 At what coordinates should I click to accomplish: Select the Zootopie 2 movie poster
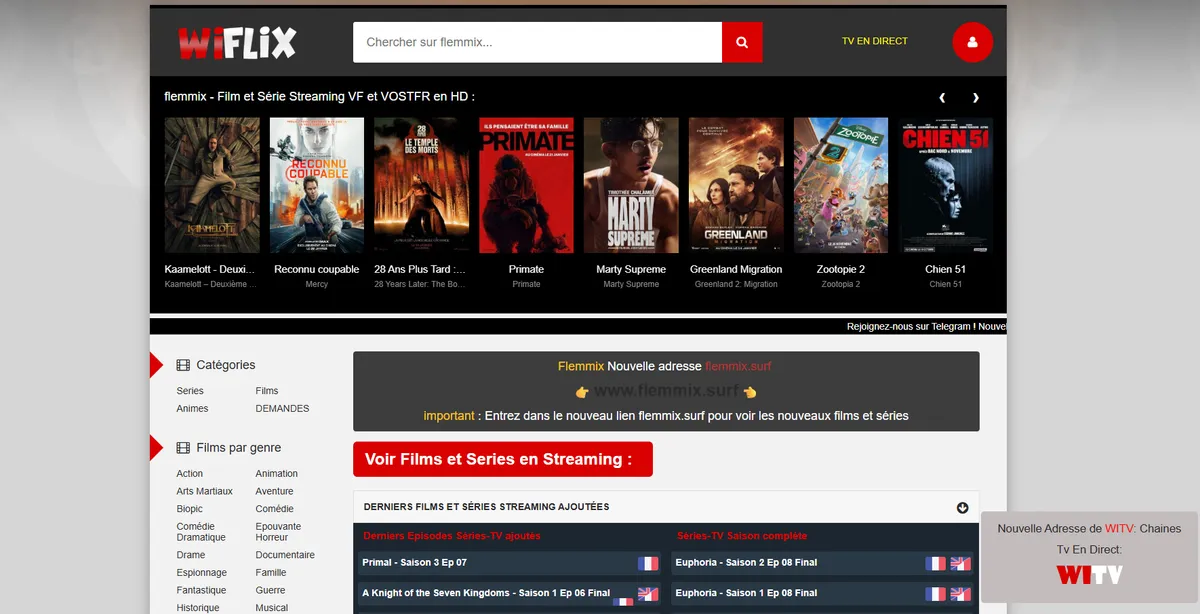(840, 185)
